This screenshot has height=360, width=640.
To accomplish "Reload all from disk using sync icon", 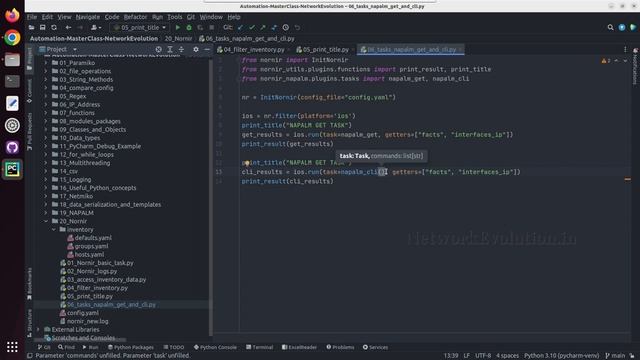I will 54,27.
